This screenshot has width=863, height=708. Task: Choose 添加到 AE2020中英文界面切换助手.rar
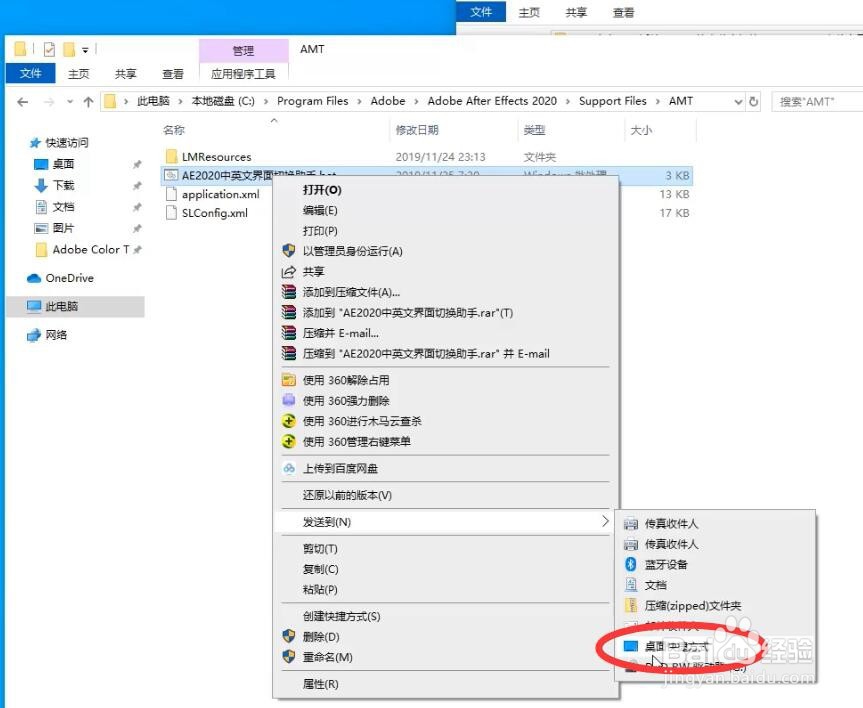(407, 313)
